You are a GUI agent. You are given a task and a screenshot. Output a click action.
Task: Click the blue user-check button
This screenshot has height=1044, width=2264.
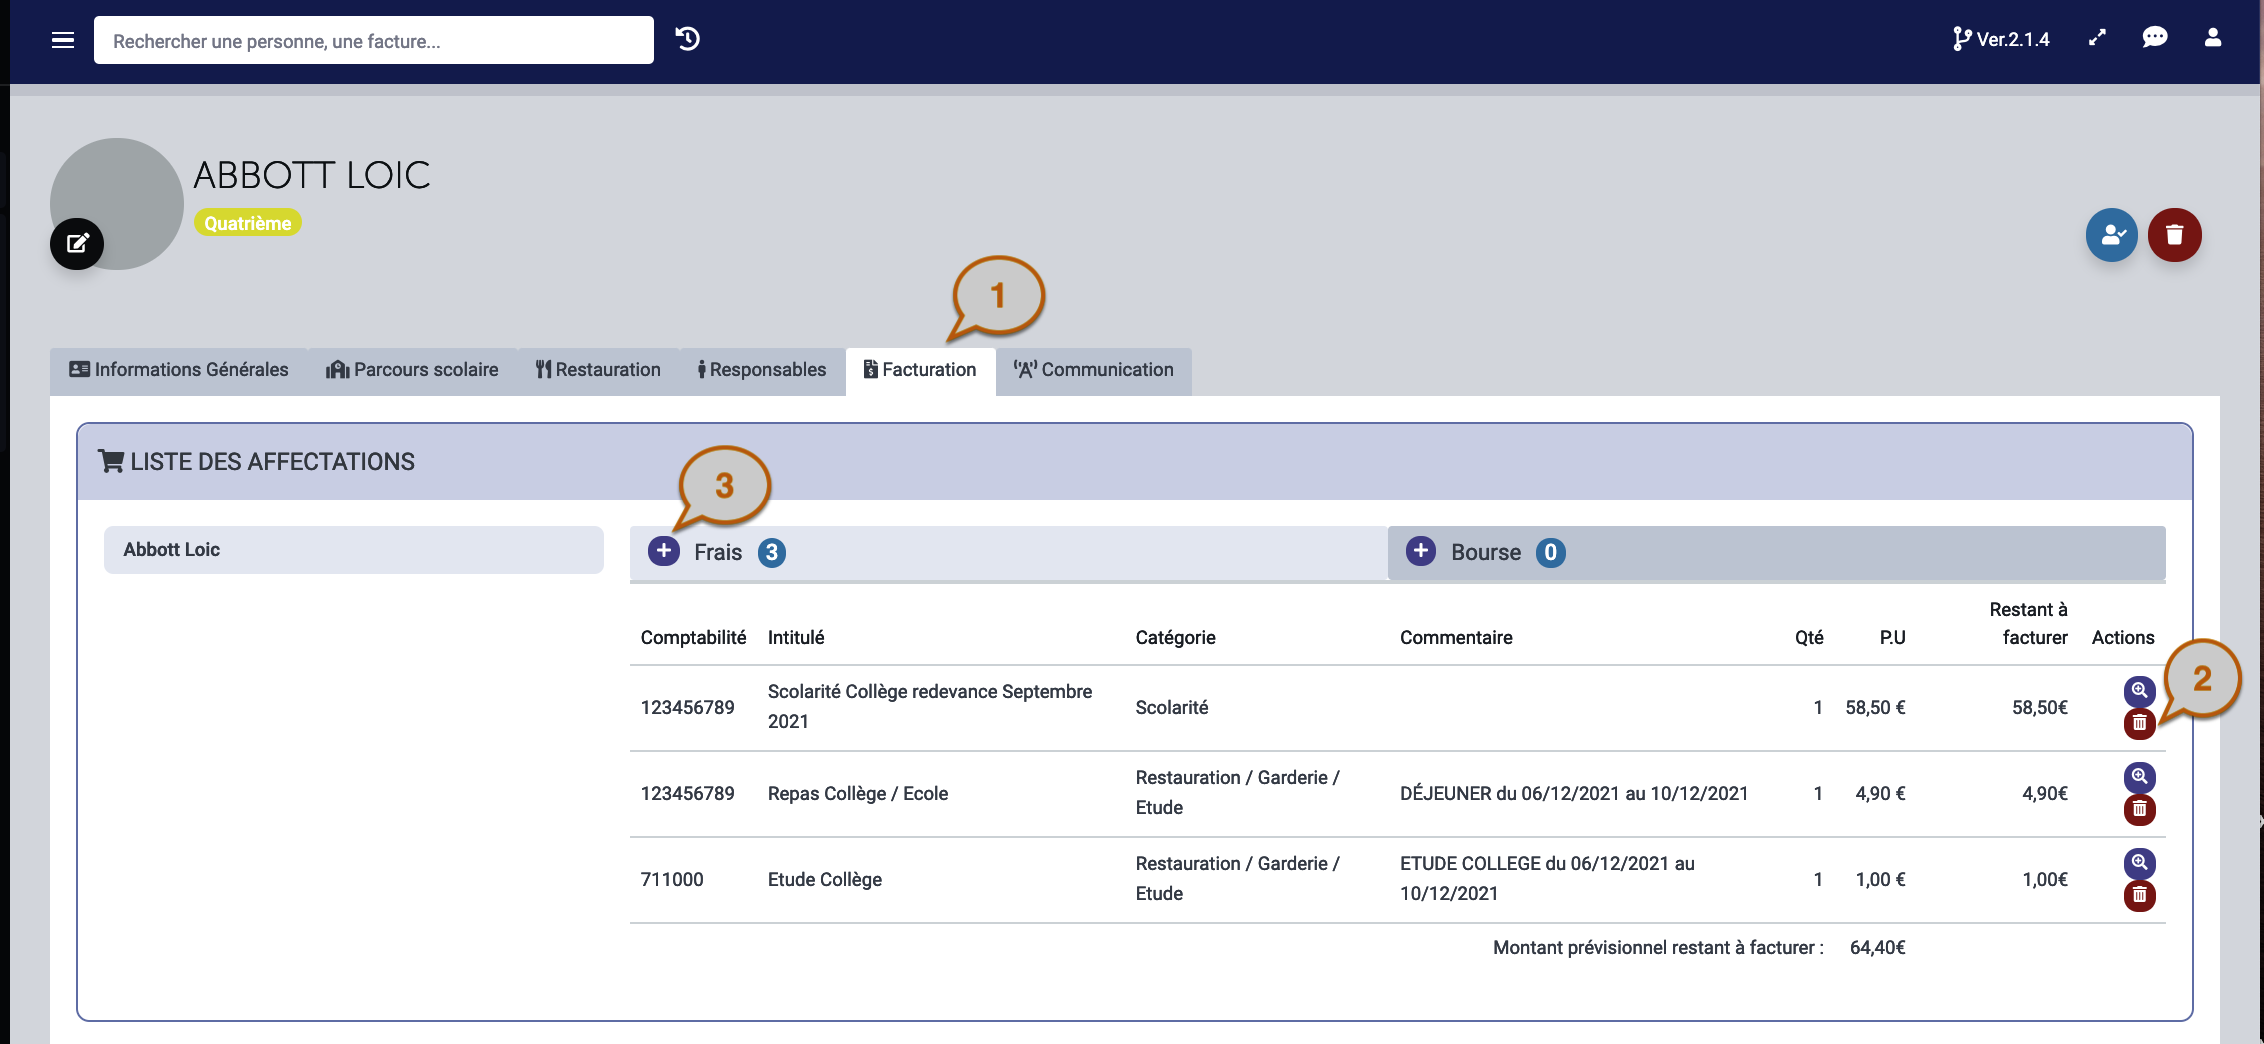coord(2112,235)
